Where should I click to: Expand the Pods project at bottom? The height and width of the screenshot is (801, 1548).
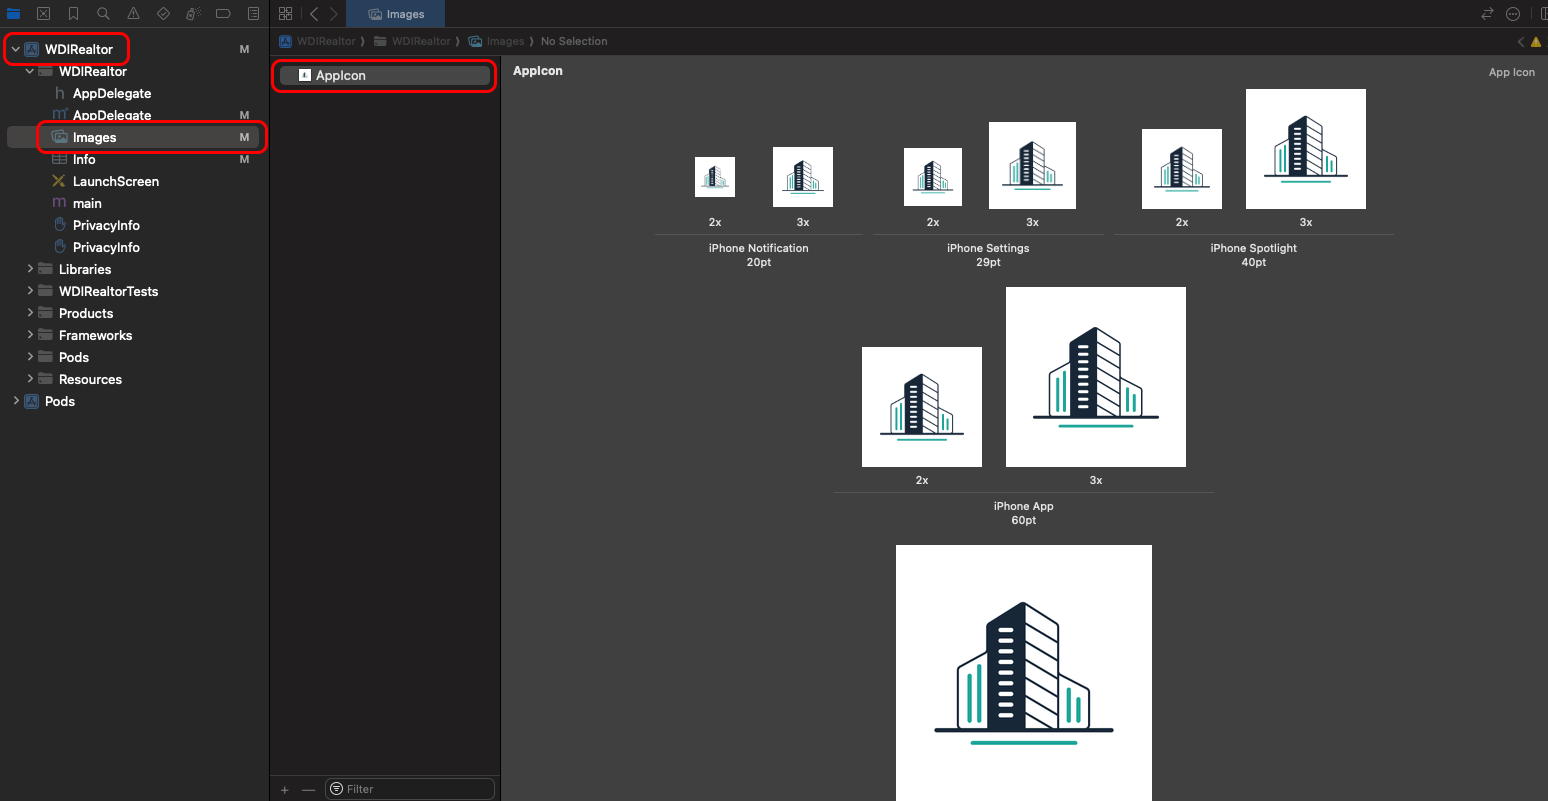click(x=16, y=401)
